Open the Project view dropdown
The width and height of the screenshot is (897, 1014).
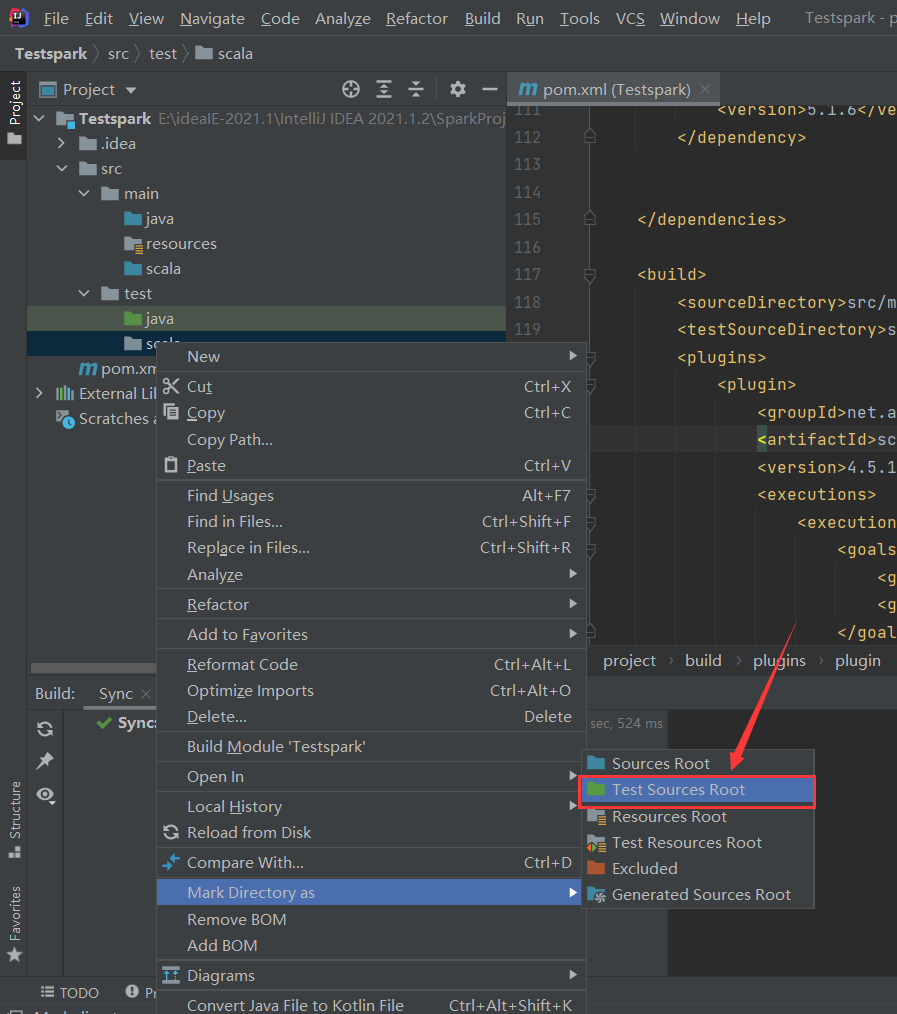tap(131, 90)
